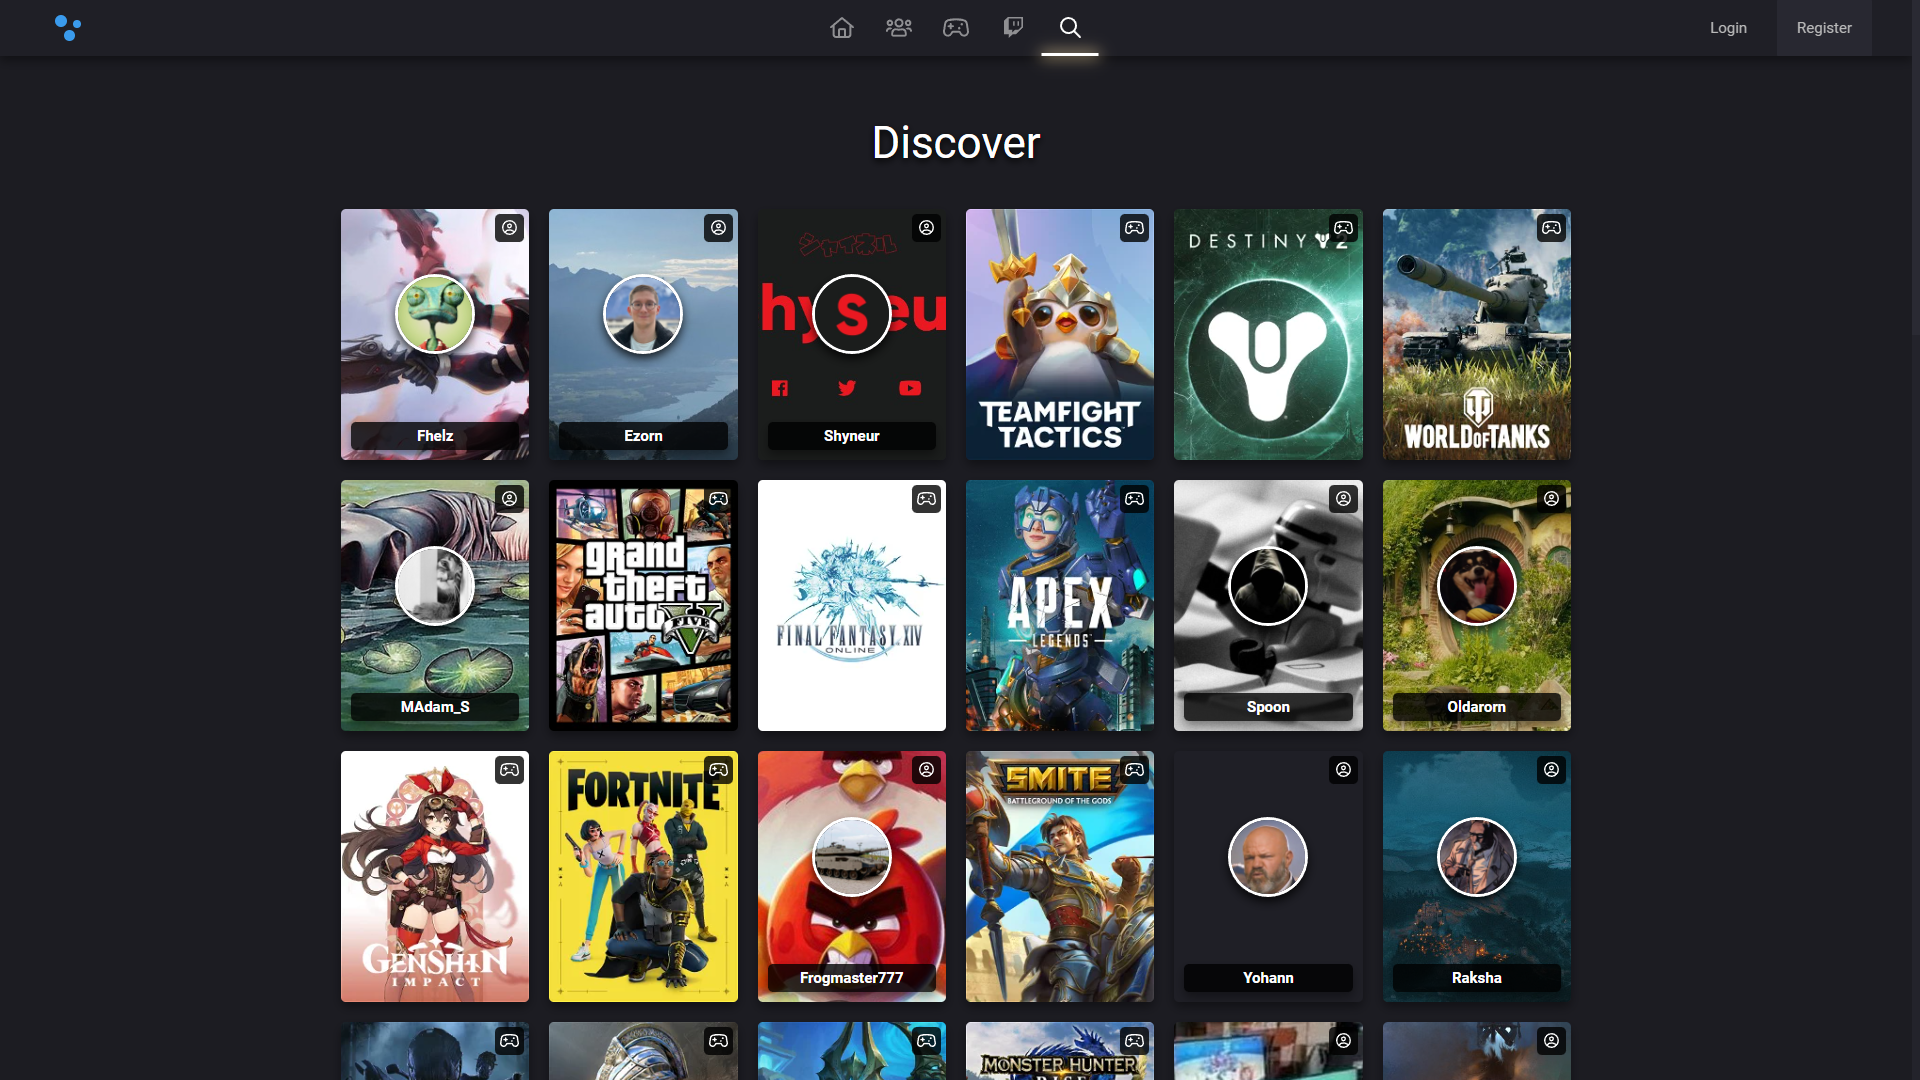Click the user badge icon on Fhelz card
The image size is (1920, 1080).
(510, 228)
